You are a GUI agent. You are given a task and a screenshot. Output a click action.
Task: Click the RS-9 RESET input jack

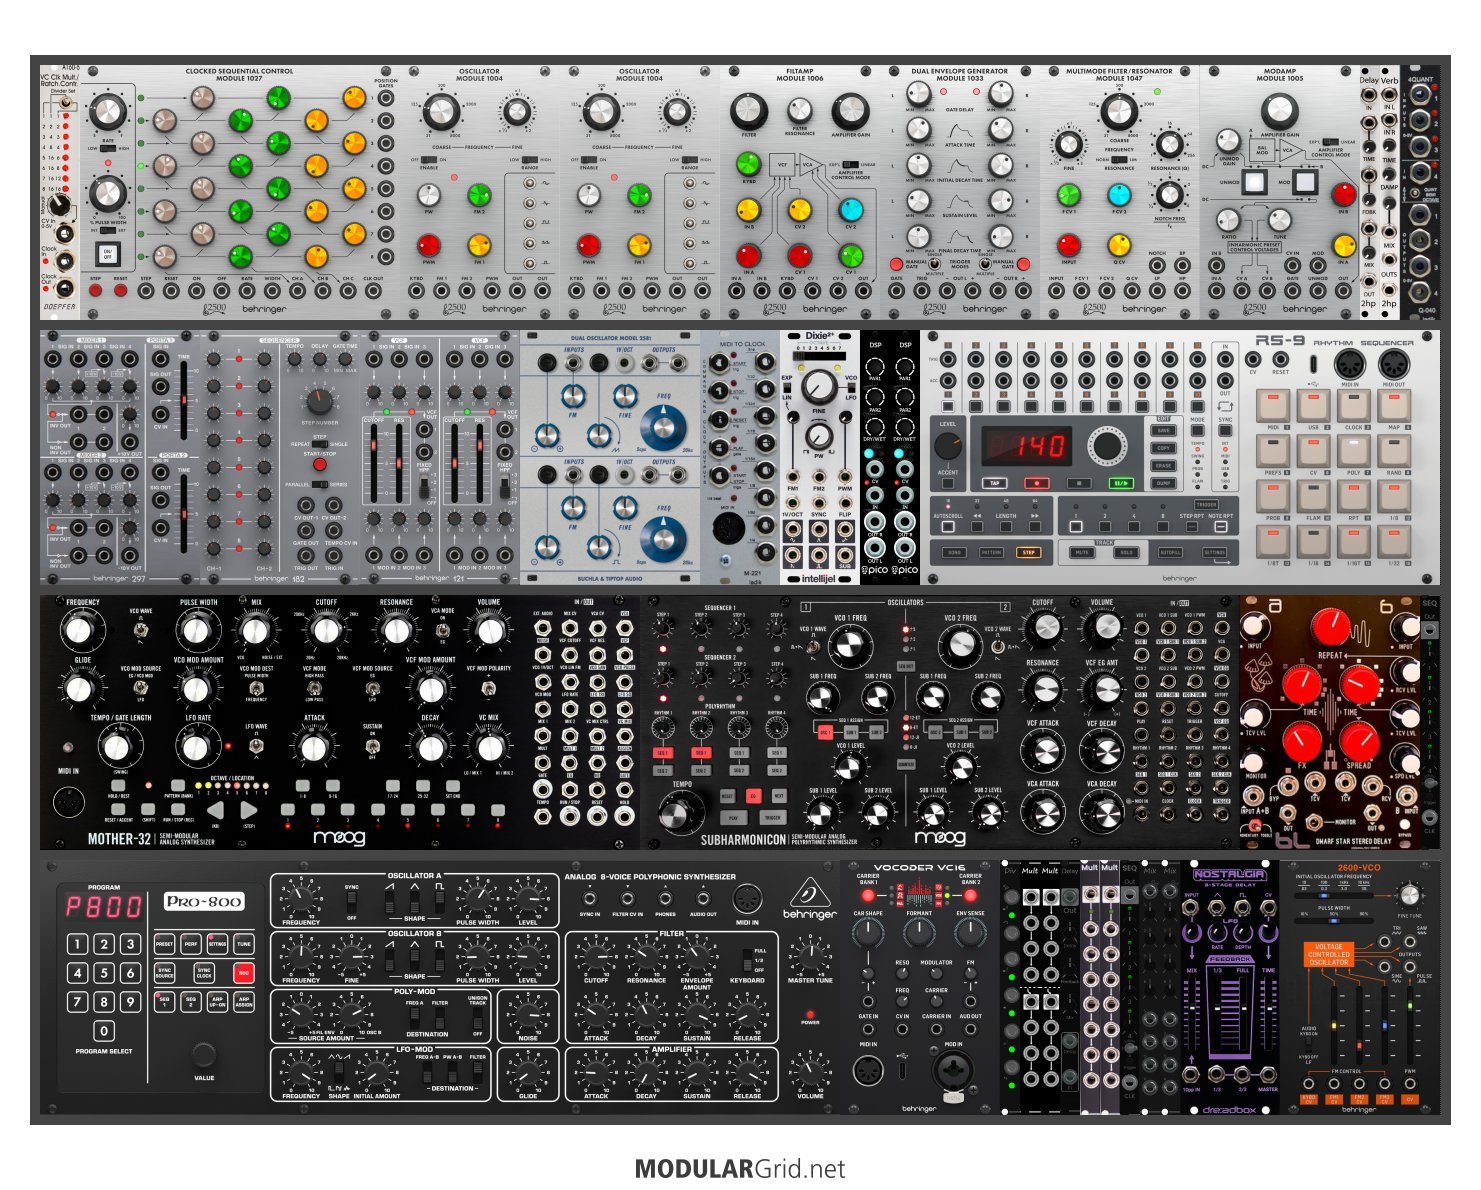pos(1280,359)
